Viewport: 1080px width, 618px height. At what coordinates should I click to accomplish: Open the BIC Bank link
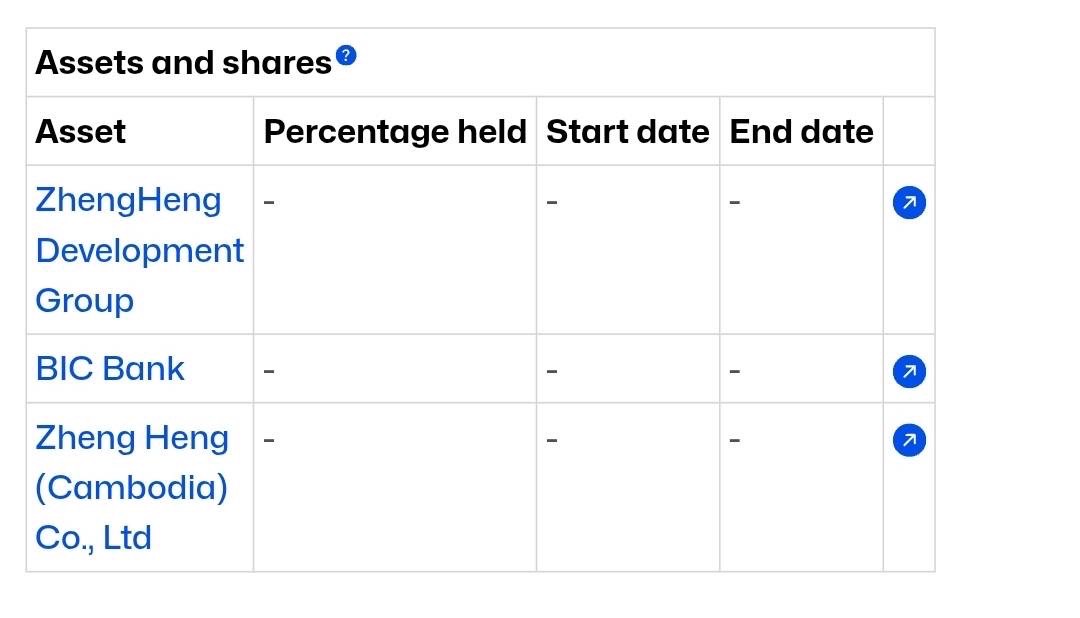pyautogui.click(x=110, y=368)
